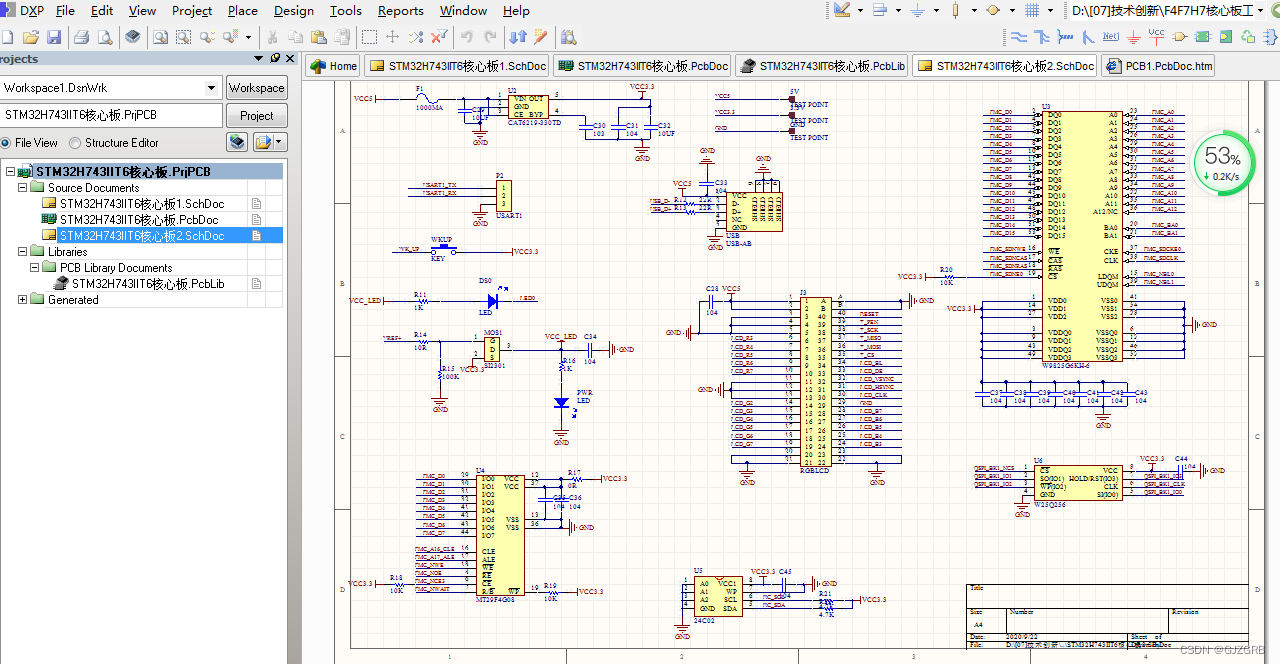Click the Workspace button

(x=256, y=87)
